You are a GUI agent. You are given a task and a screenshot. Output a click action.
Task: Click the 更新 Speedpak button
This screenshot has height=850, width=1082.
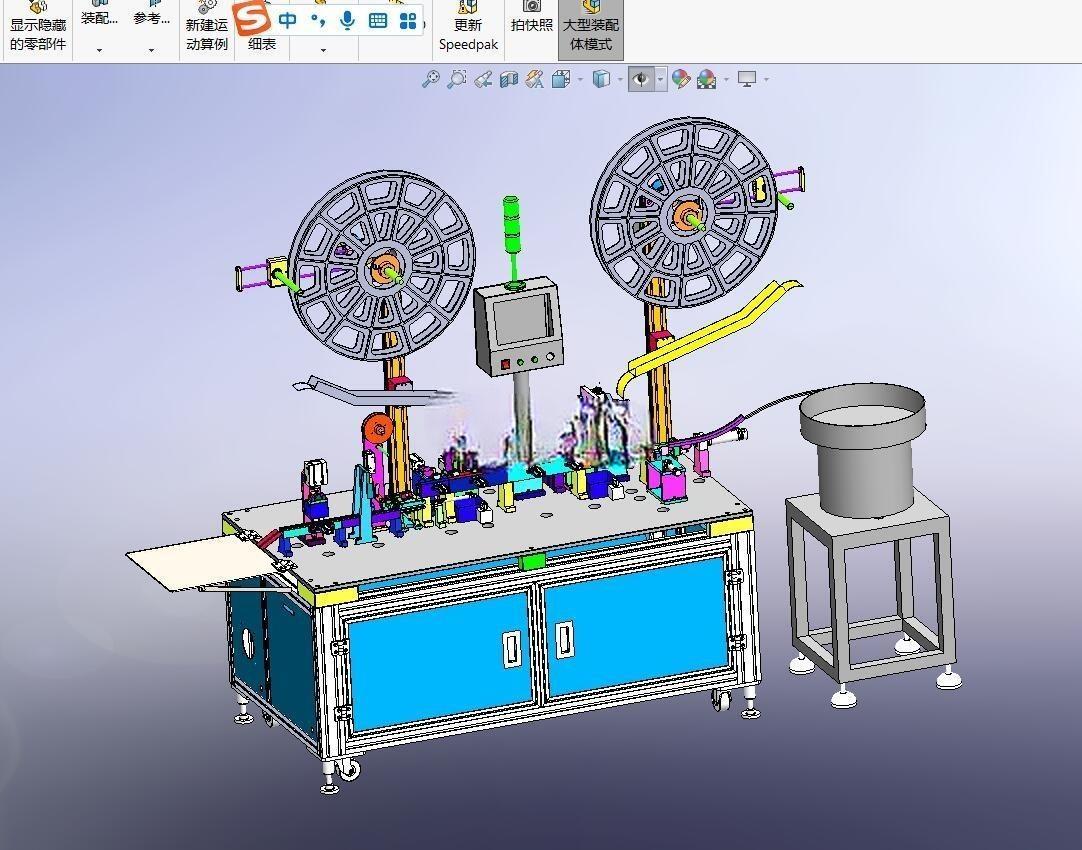468,30
